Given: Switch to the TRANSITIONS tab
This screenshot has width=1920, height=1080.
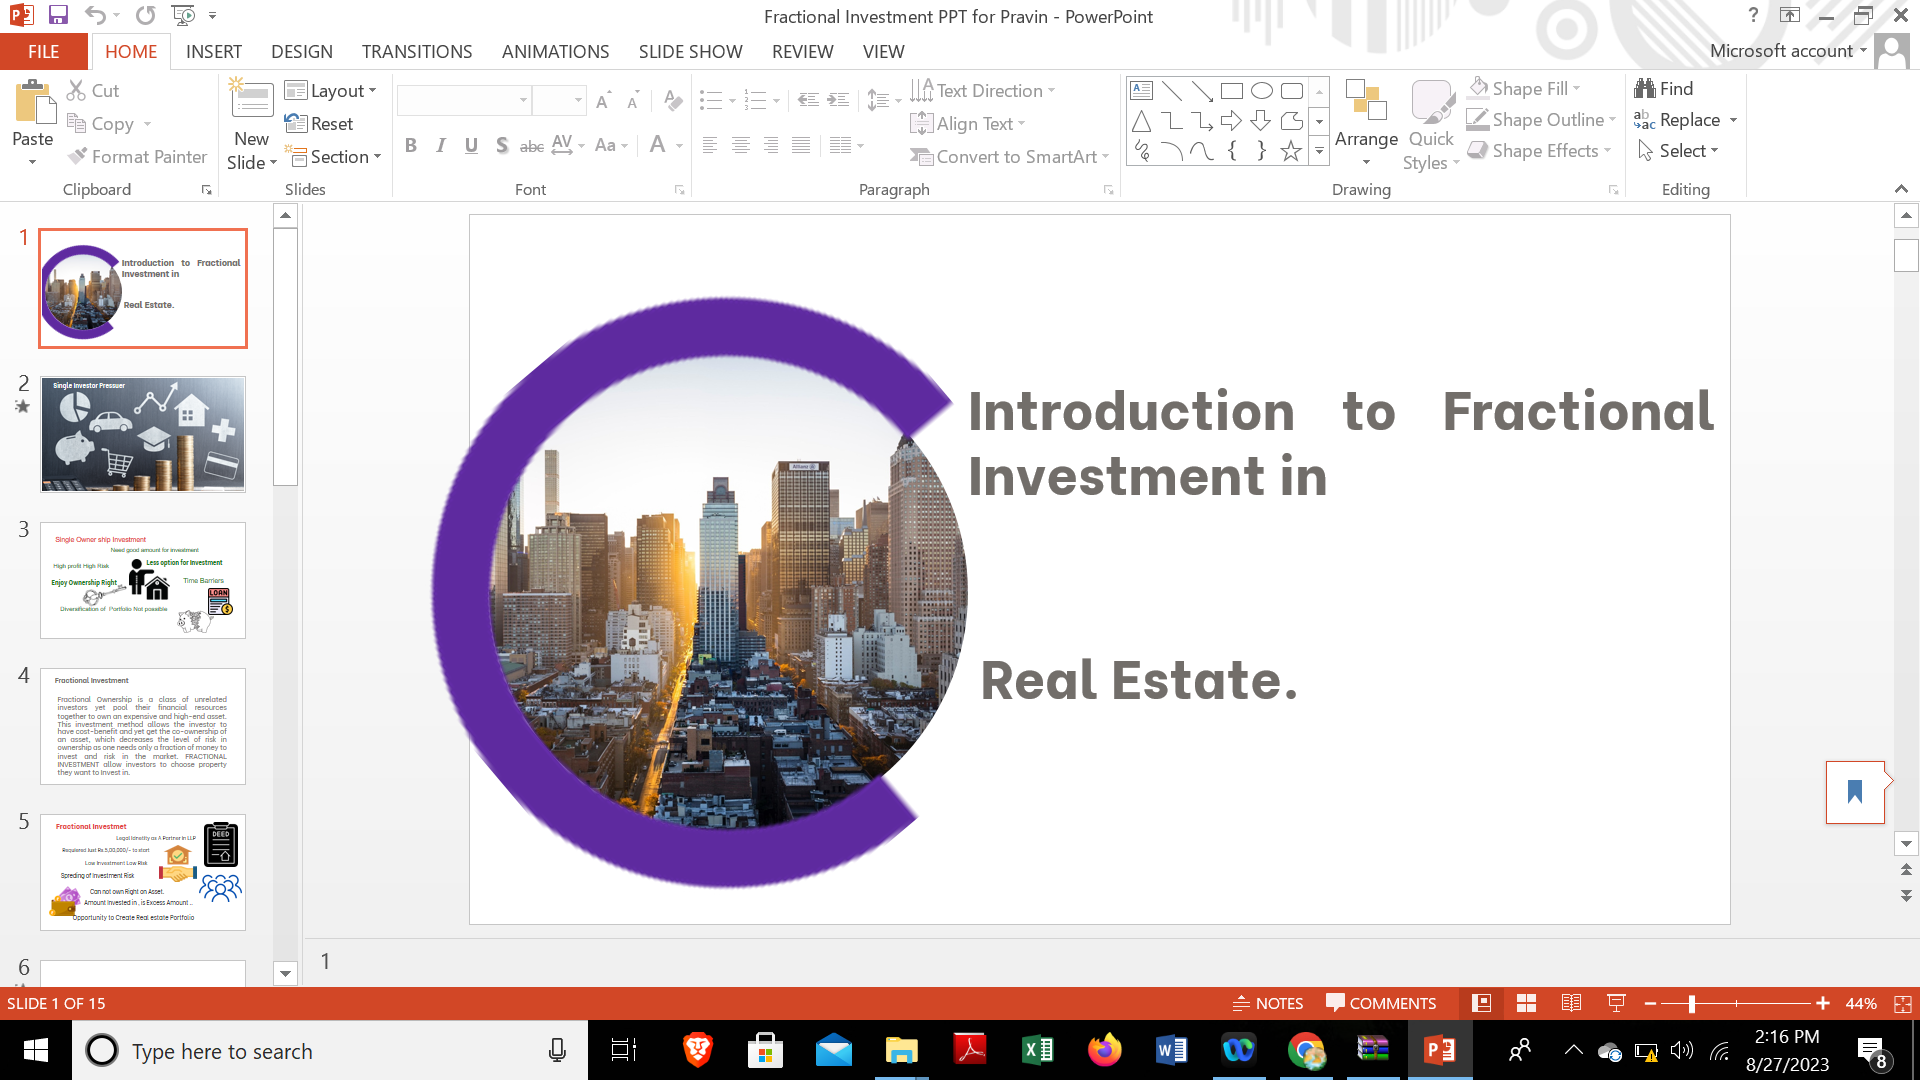Looking at the screenshot, I should point(417,51).
